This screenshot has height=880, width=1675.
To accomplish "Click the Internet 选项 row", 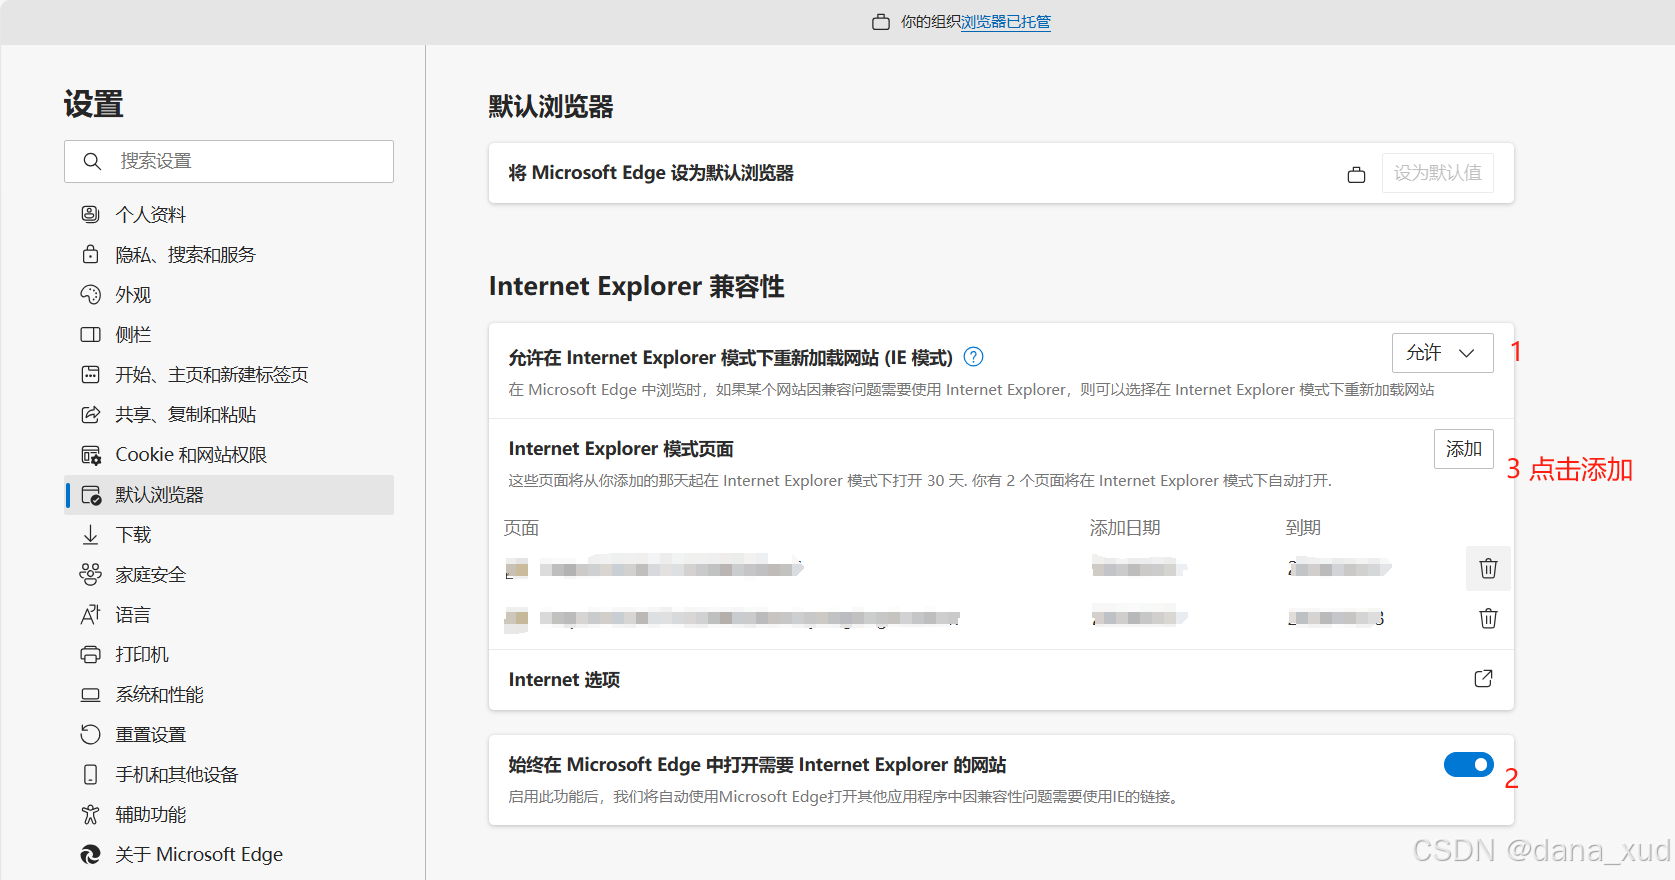I will coord(1001,680).
